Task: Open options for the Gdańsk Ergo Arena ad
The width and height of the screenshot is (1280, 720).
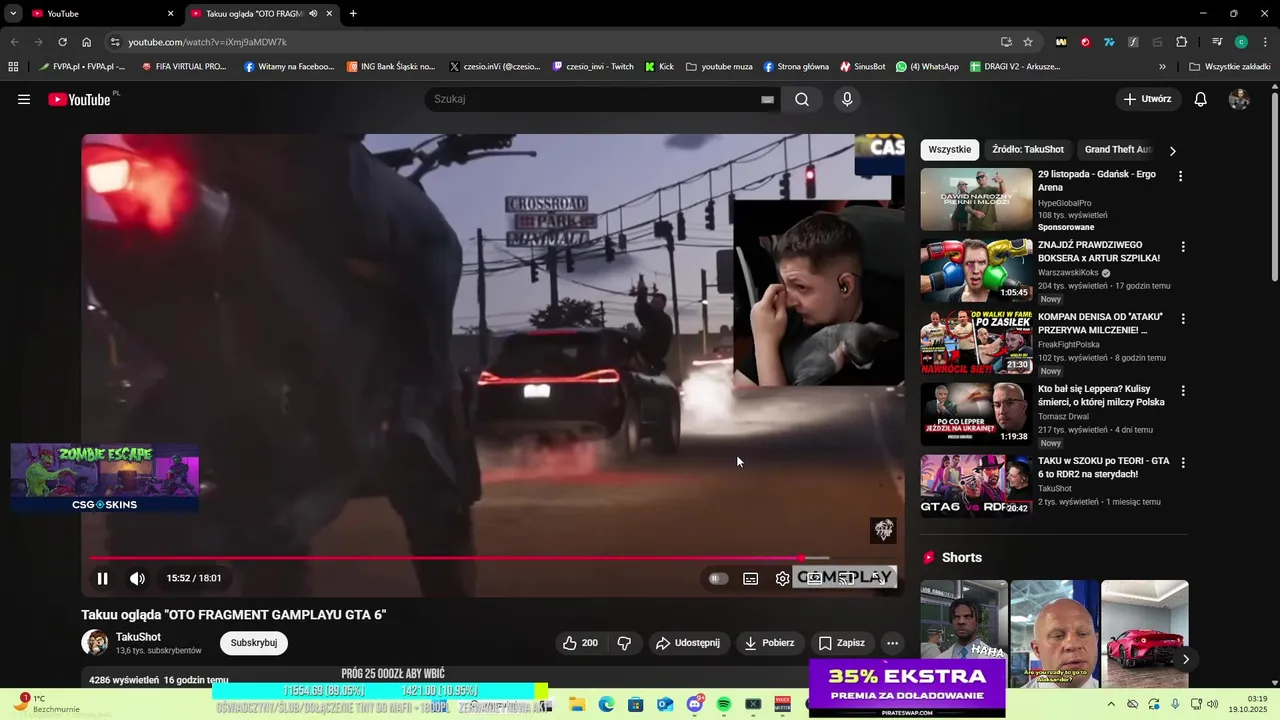Action: point(1180,176)
